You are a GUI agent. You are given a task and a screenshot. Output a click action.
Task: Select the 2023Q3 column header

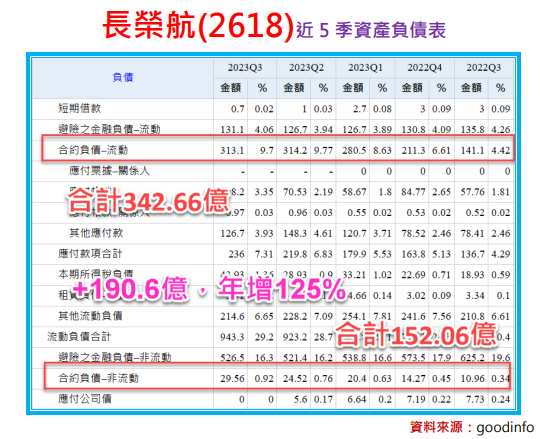[245, 68]
